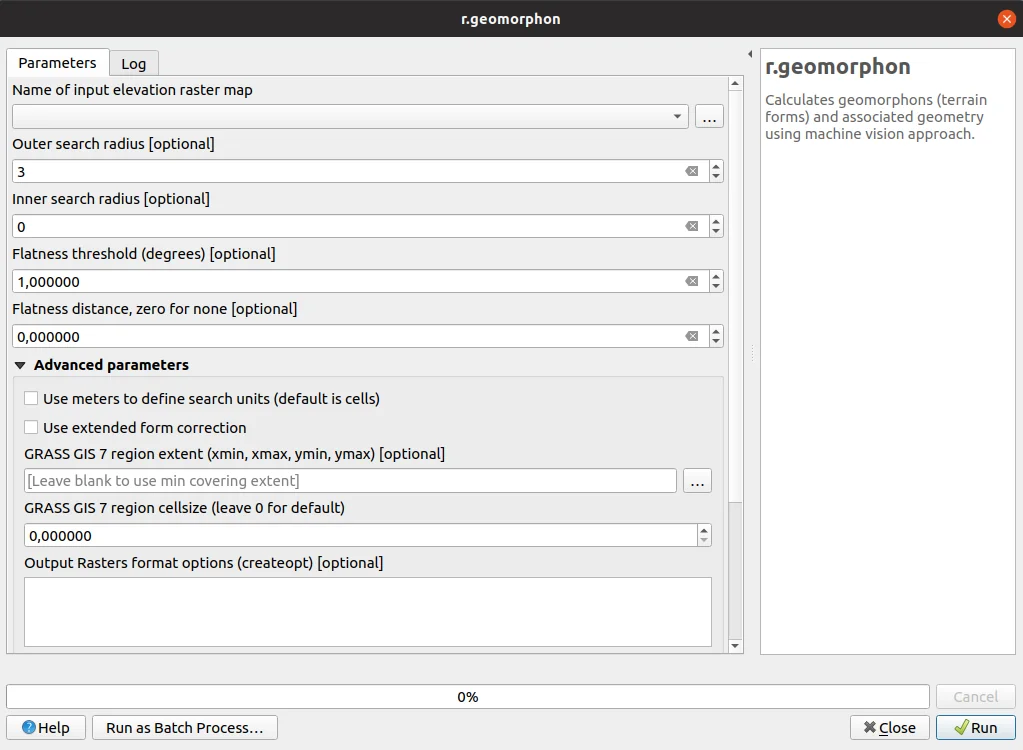
Task: Clear the Inner search radius value
Action: pos(691,227)
